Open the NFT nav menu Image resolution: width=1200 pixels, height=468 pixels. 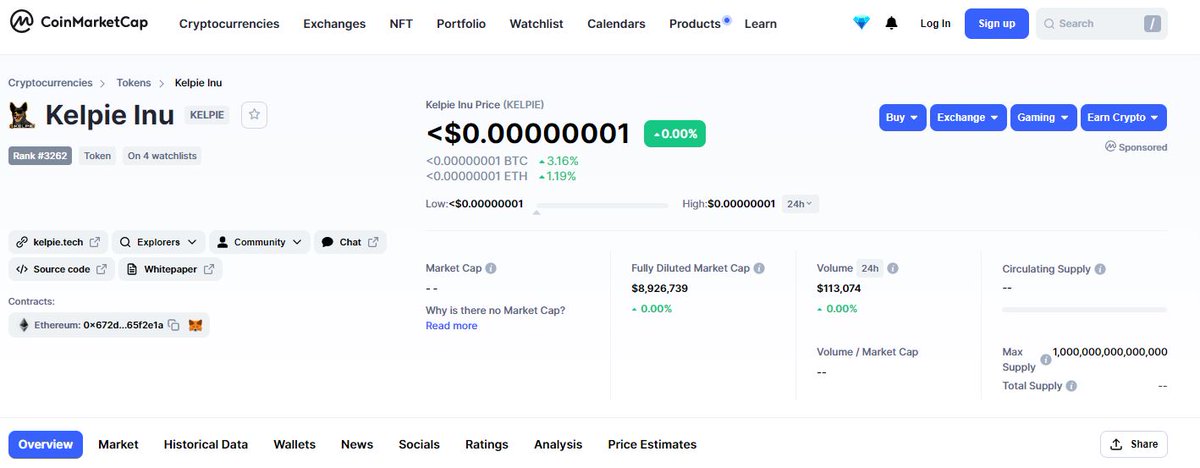pos(401,23)
